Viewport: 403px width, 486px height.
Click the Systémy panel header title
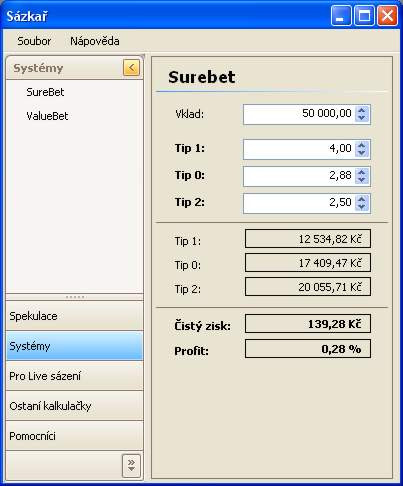point(38,68)
